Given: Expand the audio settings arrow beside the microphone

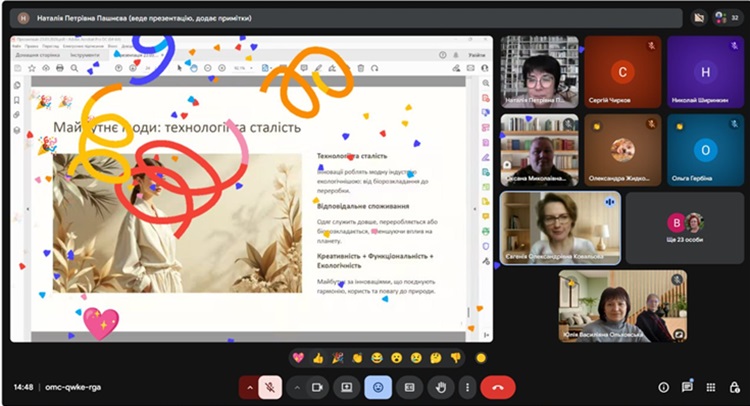Looking at the screenshot, I should tap(248, 387).
